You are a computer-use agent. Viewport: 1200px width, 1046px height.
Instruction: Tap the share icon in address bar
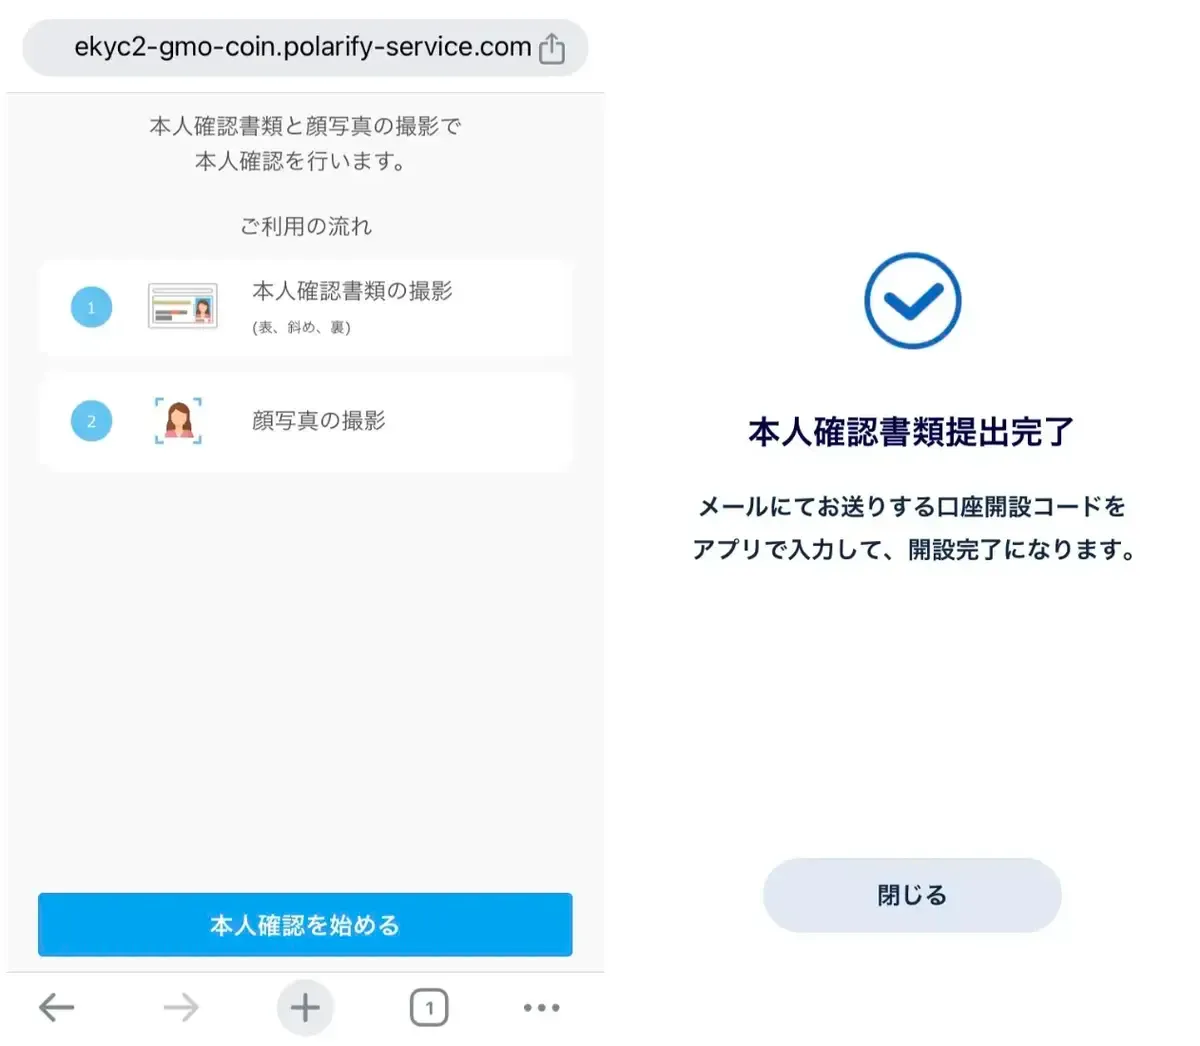pos(552,48)
